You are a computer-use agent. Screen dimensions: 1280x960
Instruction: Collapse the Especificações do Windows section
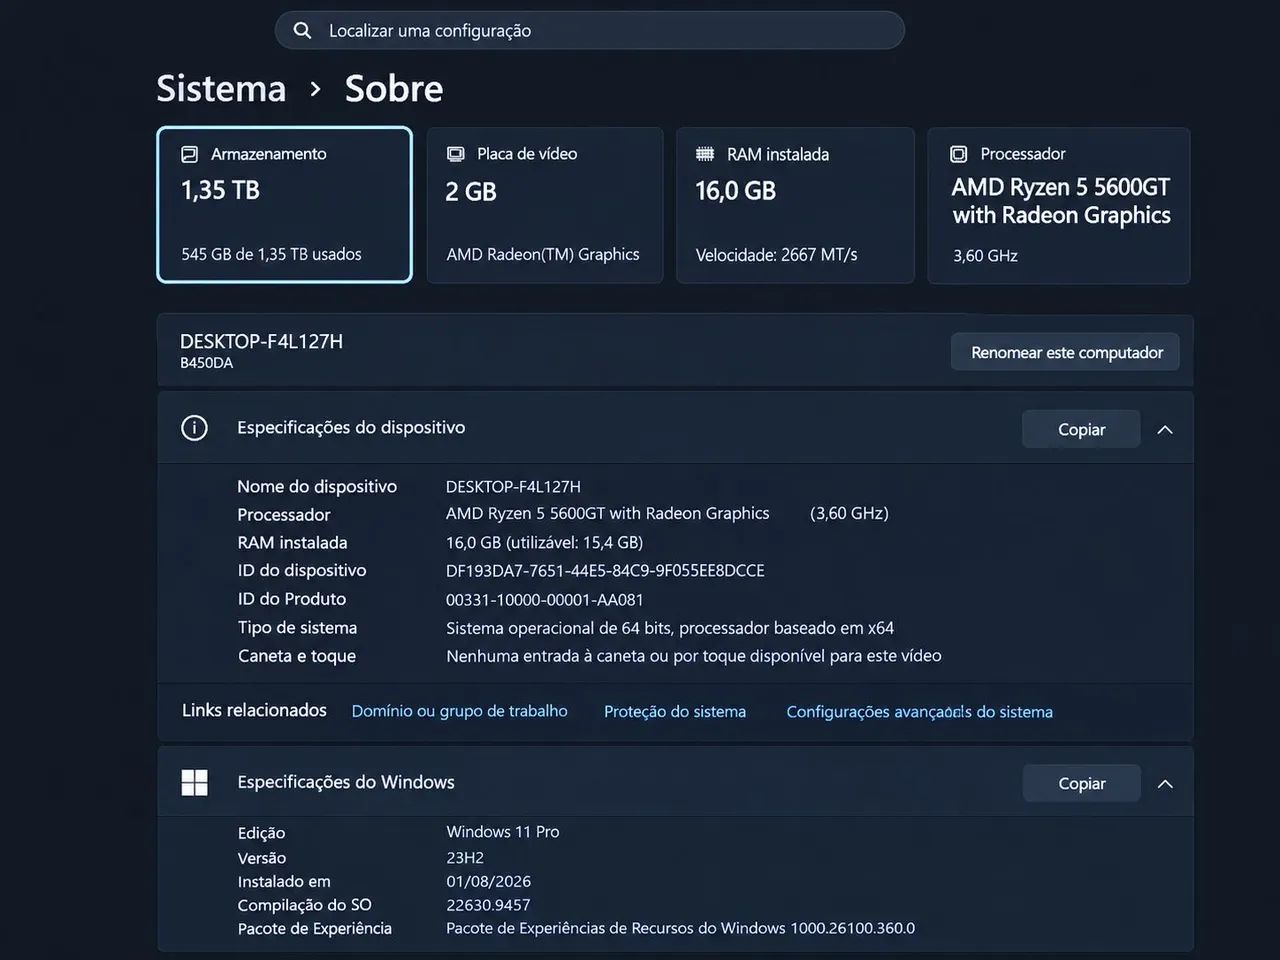click(1165, 784)
